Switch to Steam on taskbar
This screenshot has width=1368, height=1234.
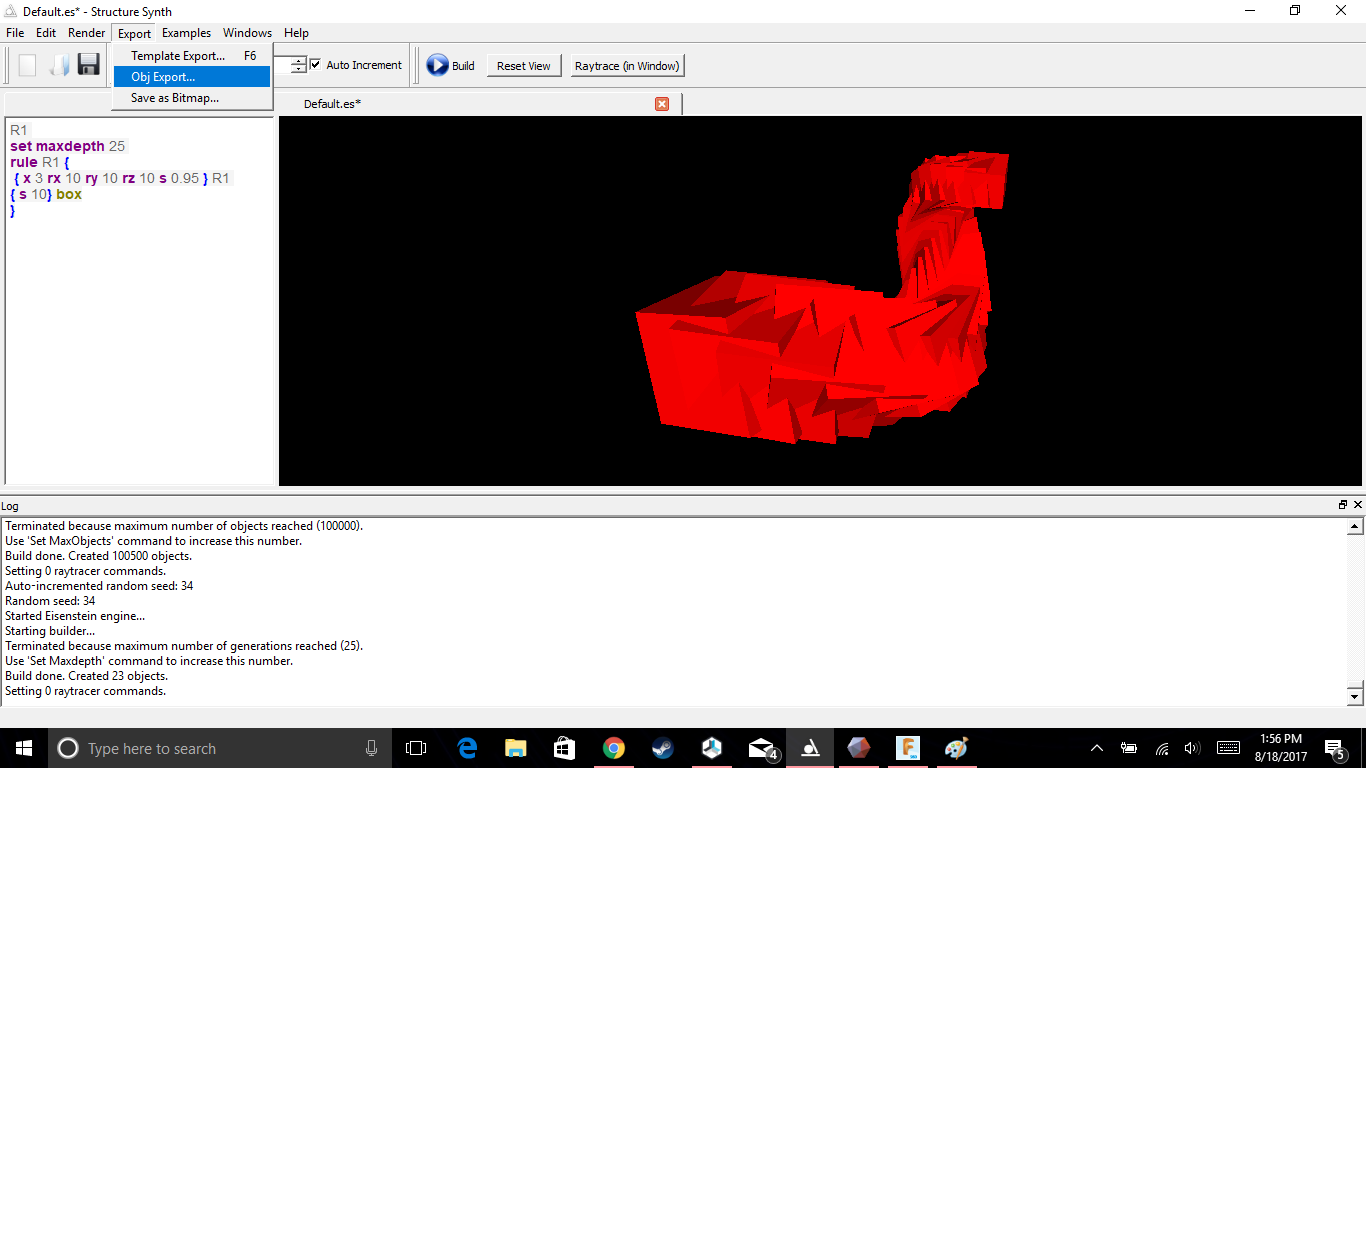click(x=662, y=748)
